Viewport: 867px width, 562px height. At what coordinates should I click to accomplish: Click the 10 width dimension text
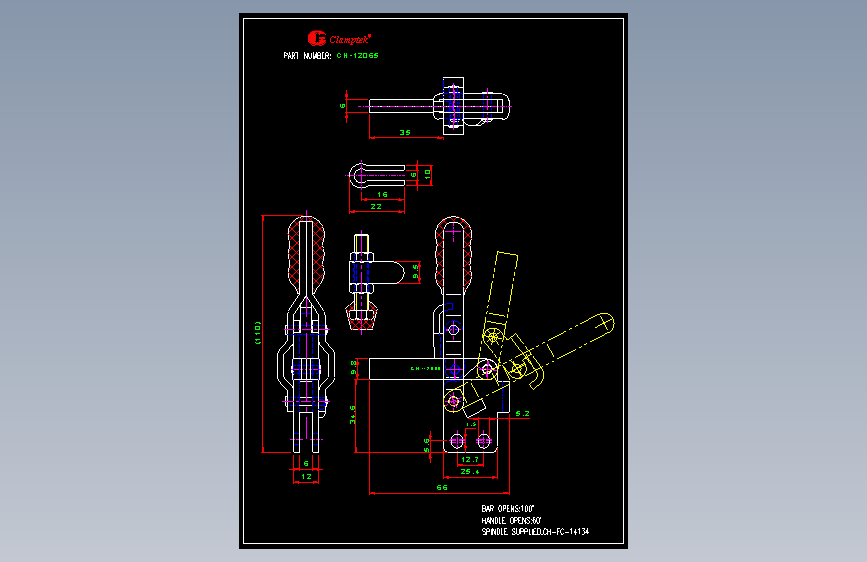tap(427, 174)
